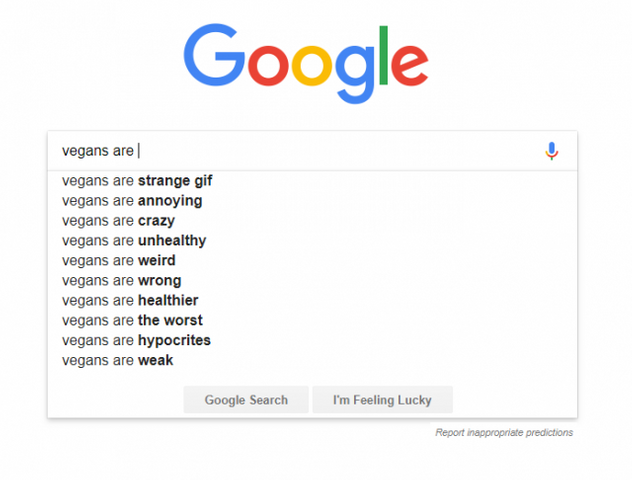Select suggestion "vegans are strange gif"
Screen dimensions: 632x480
137,181
